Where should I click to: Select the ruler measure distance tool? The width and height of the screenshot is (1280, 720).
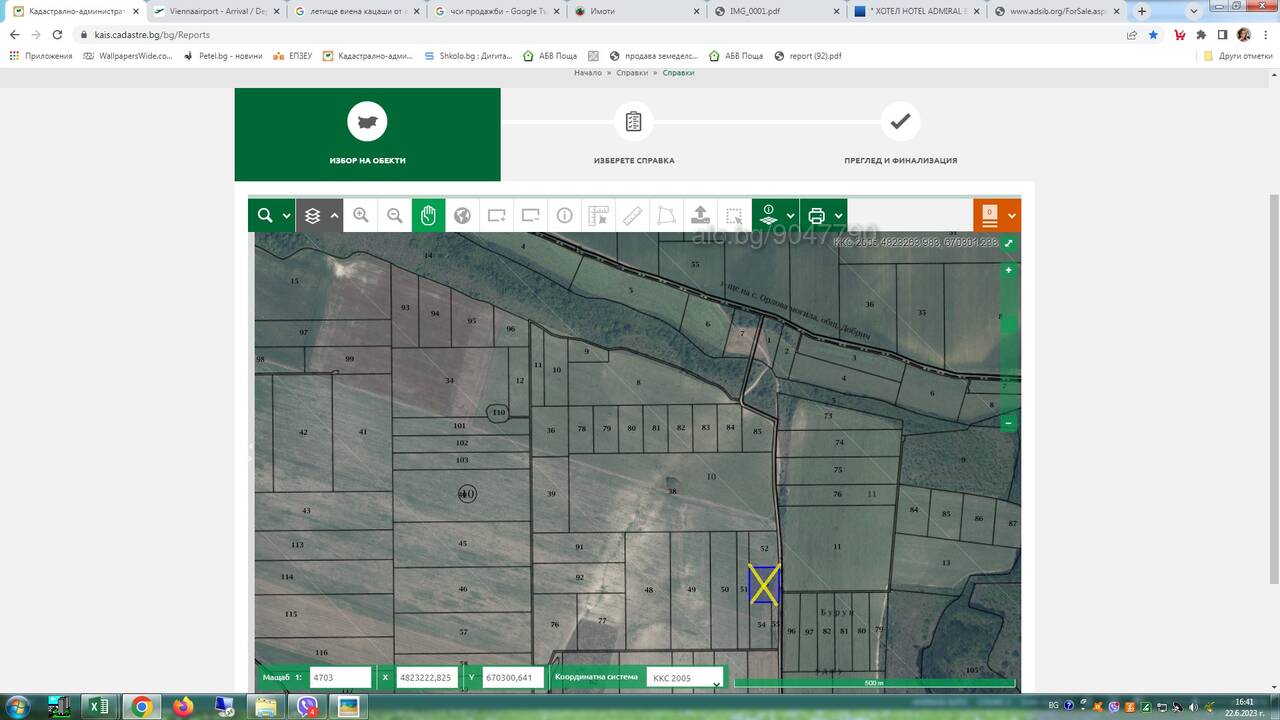point(632,215)
